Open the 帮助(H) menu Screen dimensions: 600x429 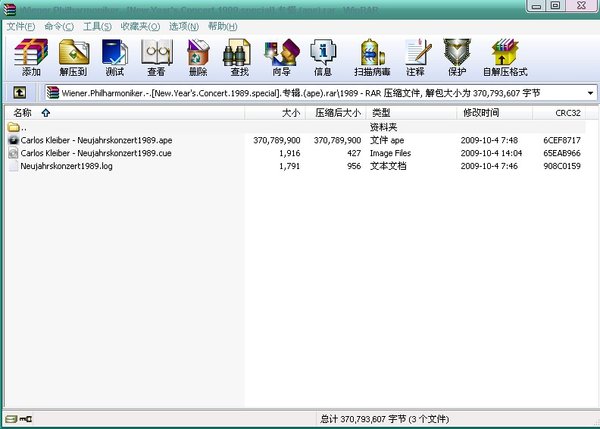[222, 26]
